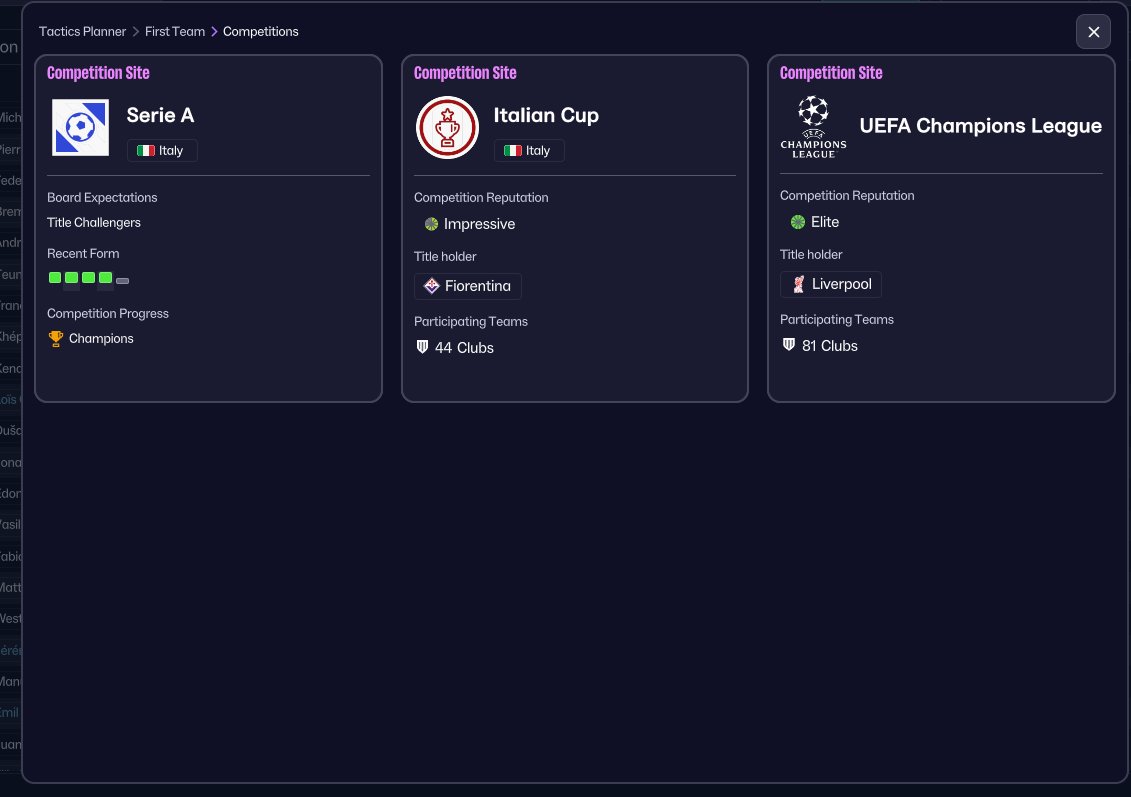
Task: Click the Title Challengers board expectation text
Action: point(94,223)
